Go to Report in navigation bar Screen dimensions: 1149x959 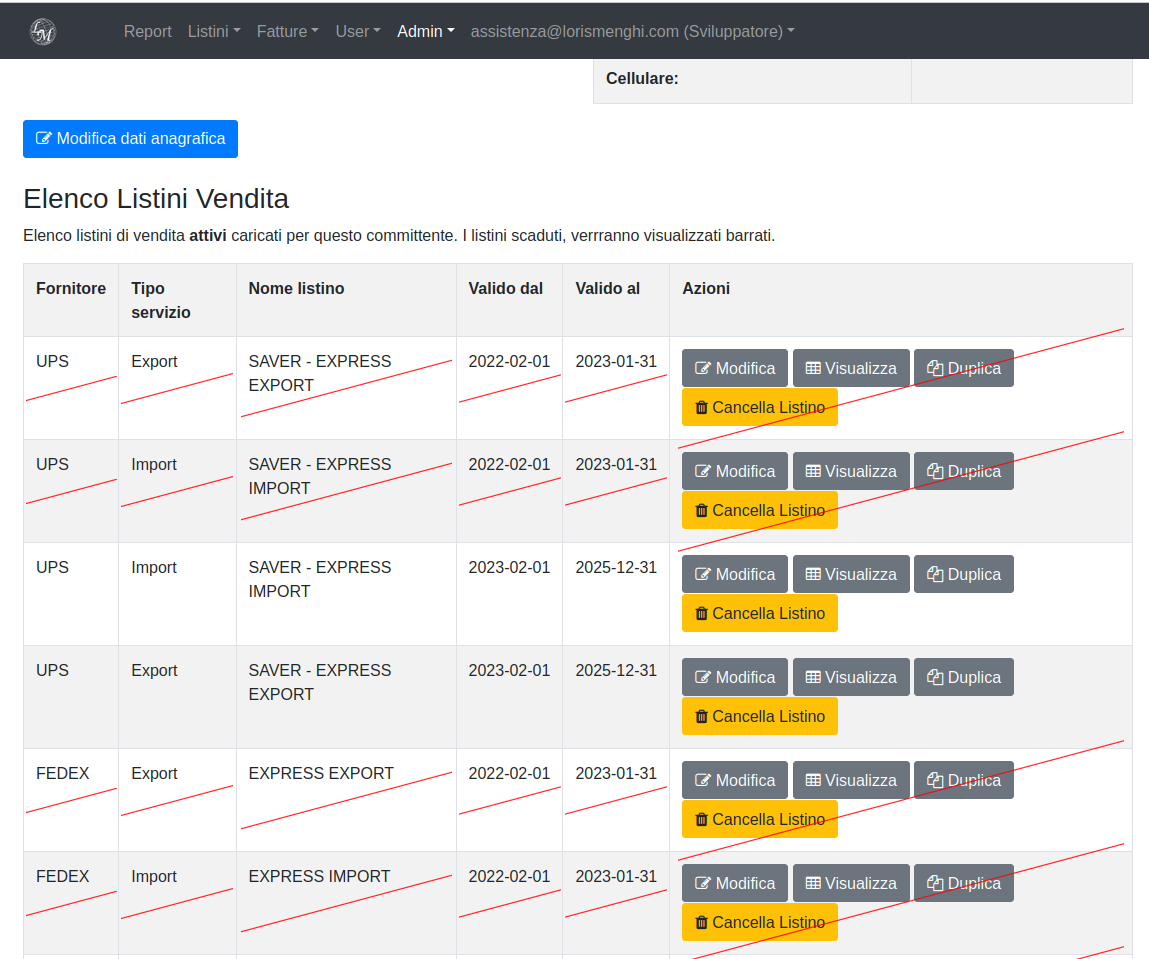click(x=148, y=31)
